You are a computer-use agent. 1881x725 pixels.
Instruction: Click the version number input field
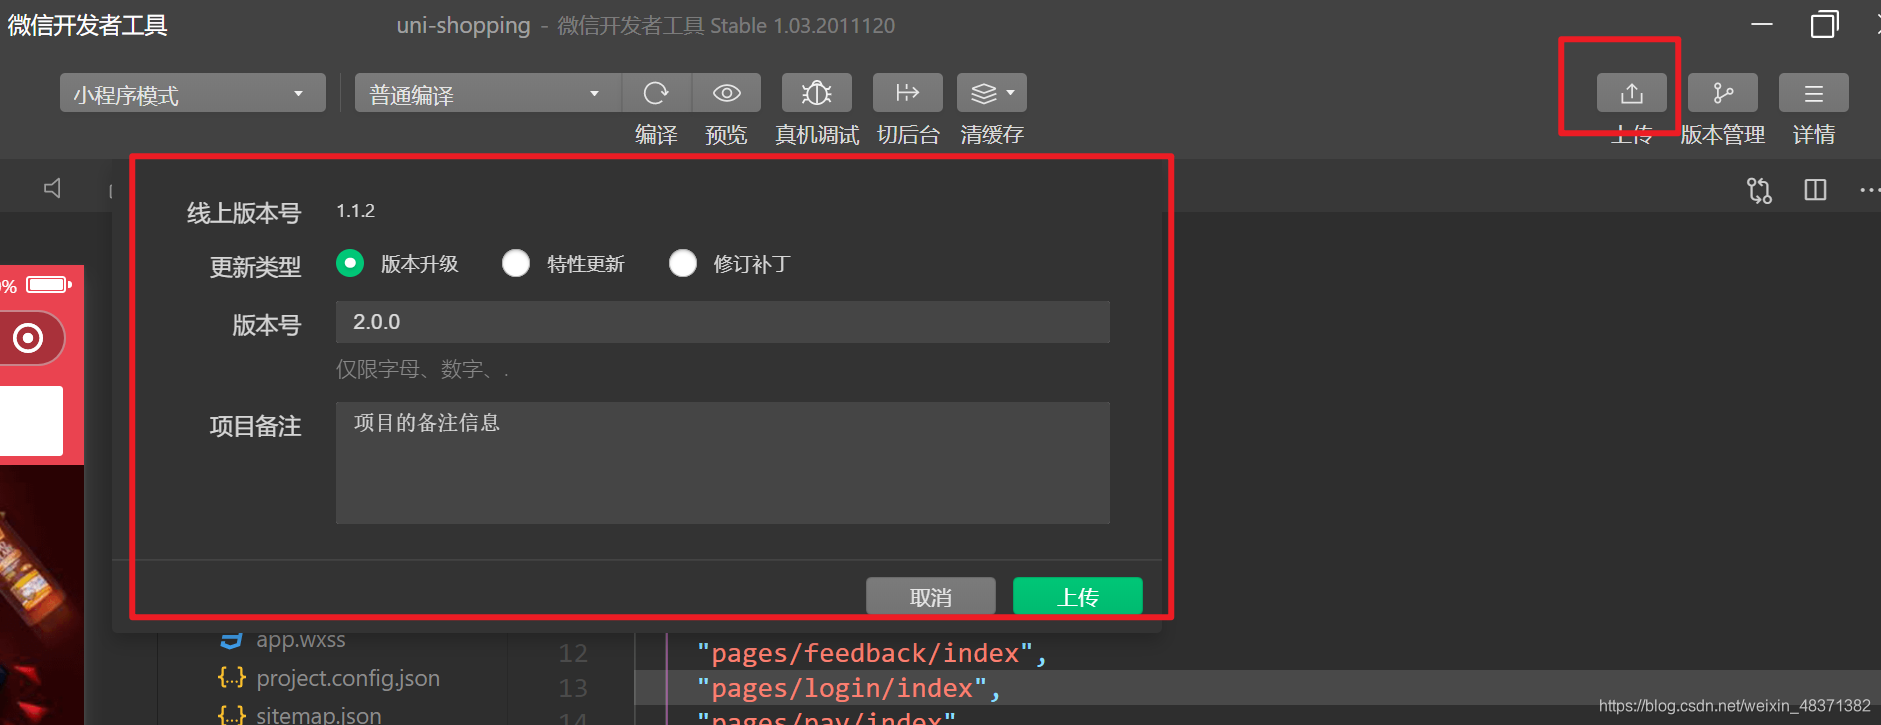click(723, 322)
